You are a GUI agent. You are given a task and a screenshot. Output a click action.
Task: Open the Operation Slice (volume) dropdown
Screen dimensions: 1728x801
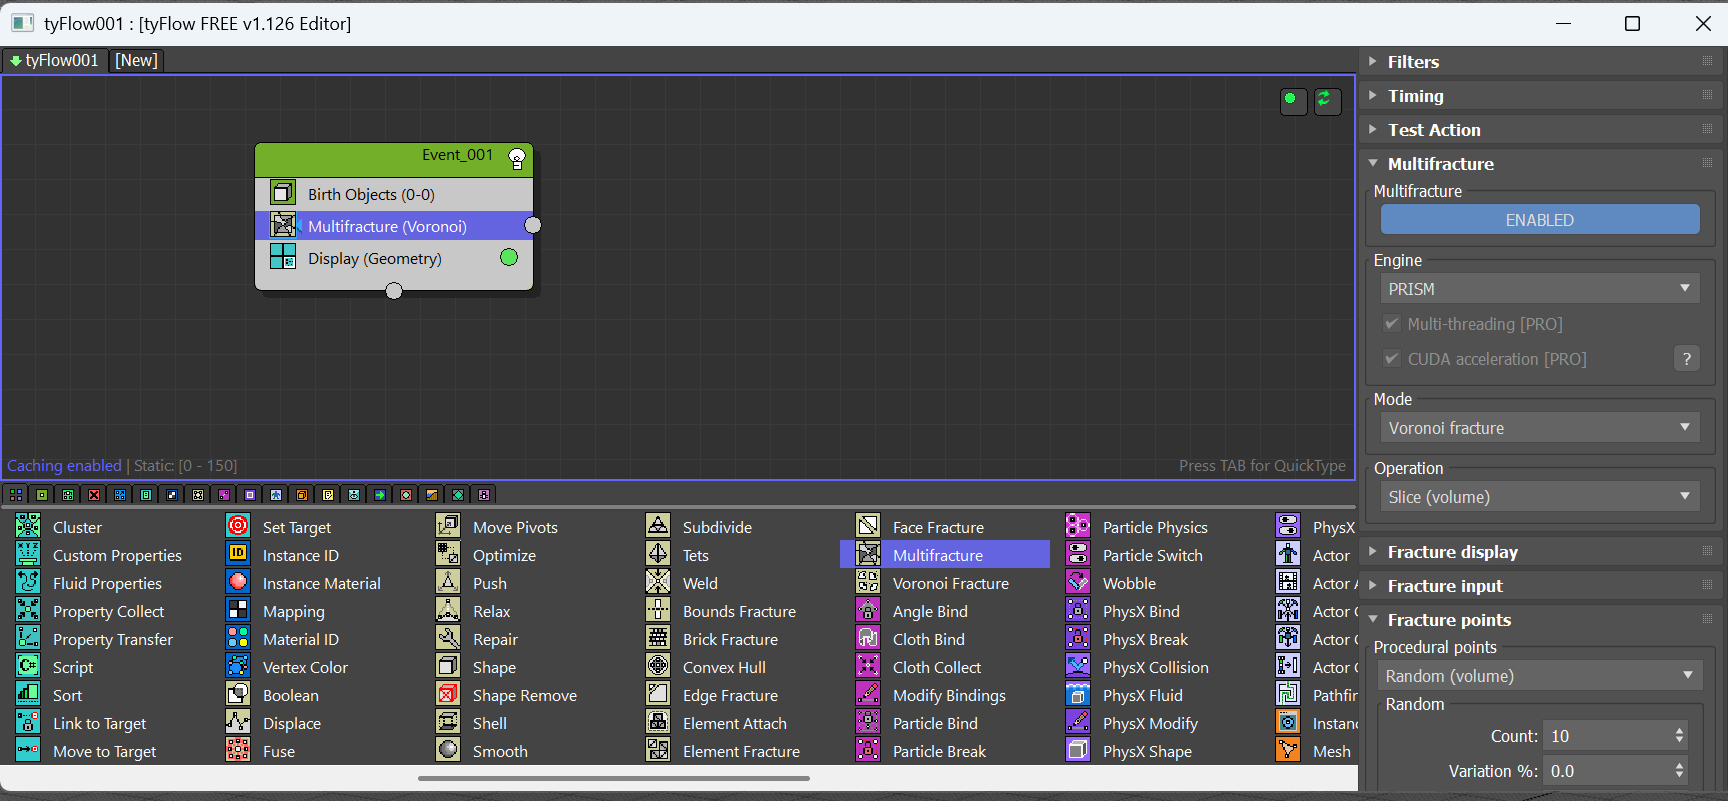[x=1540, y=497]
